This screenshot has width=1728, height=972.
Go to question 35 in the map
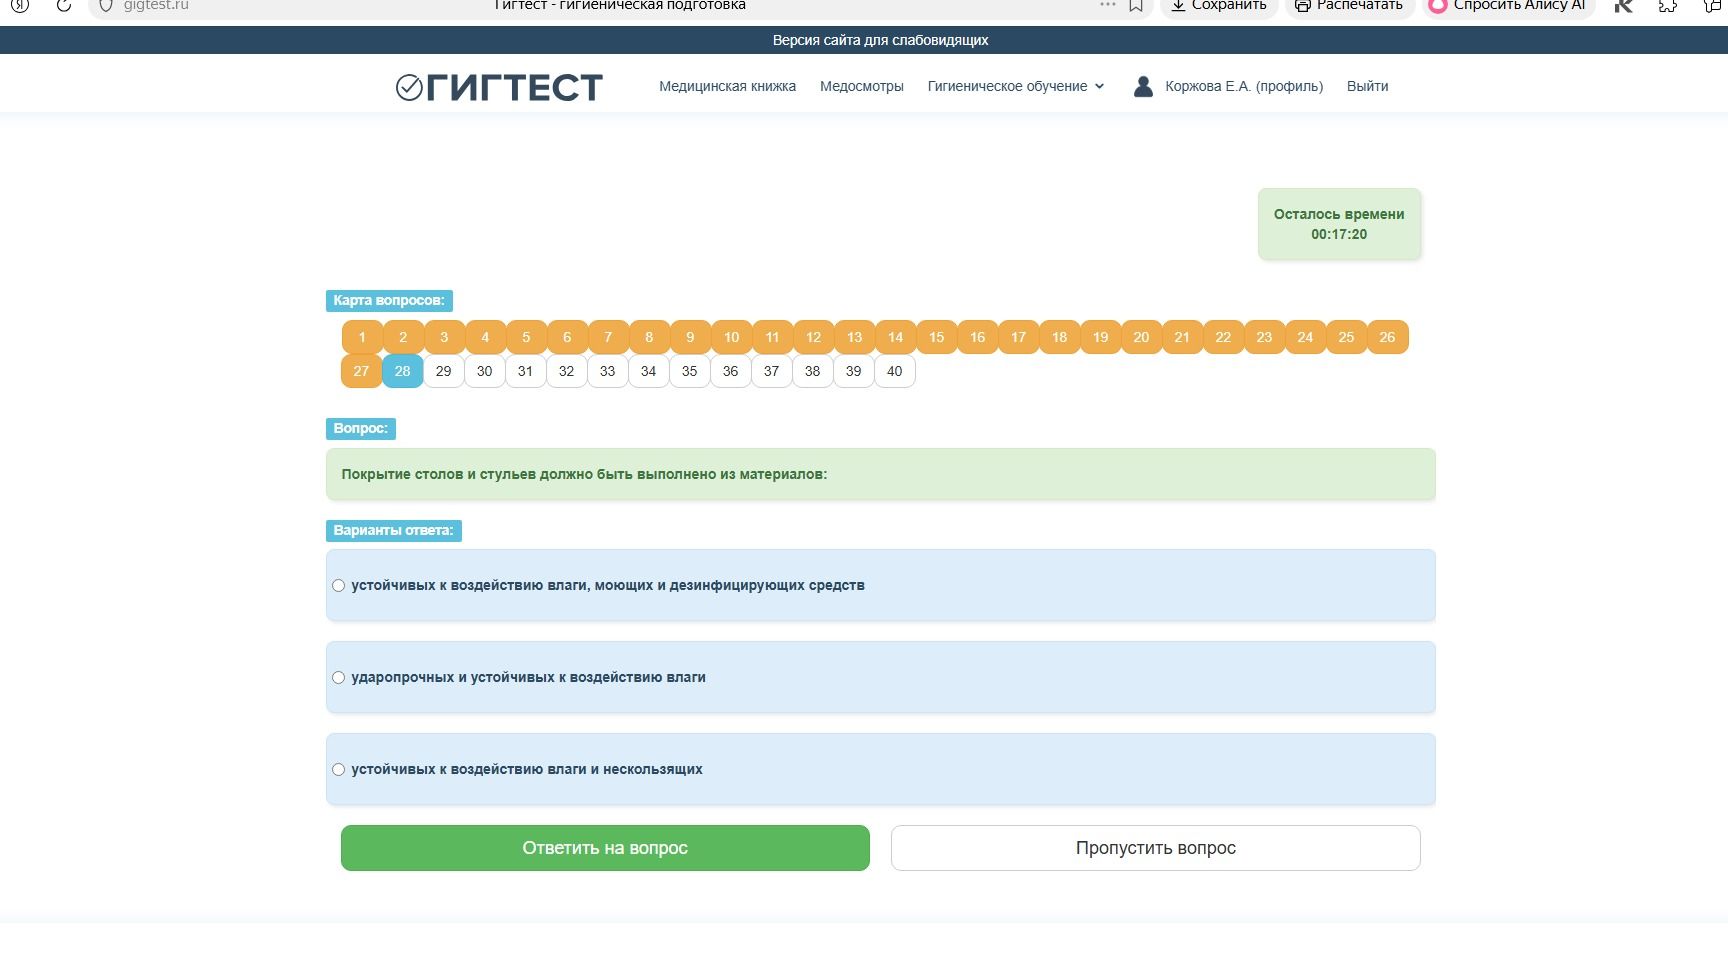click(689, 371)
